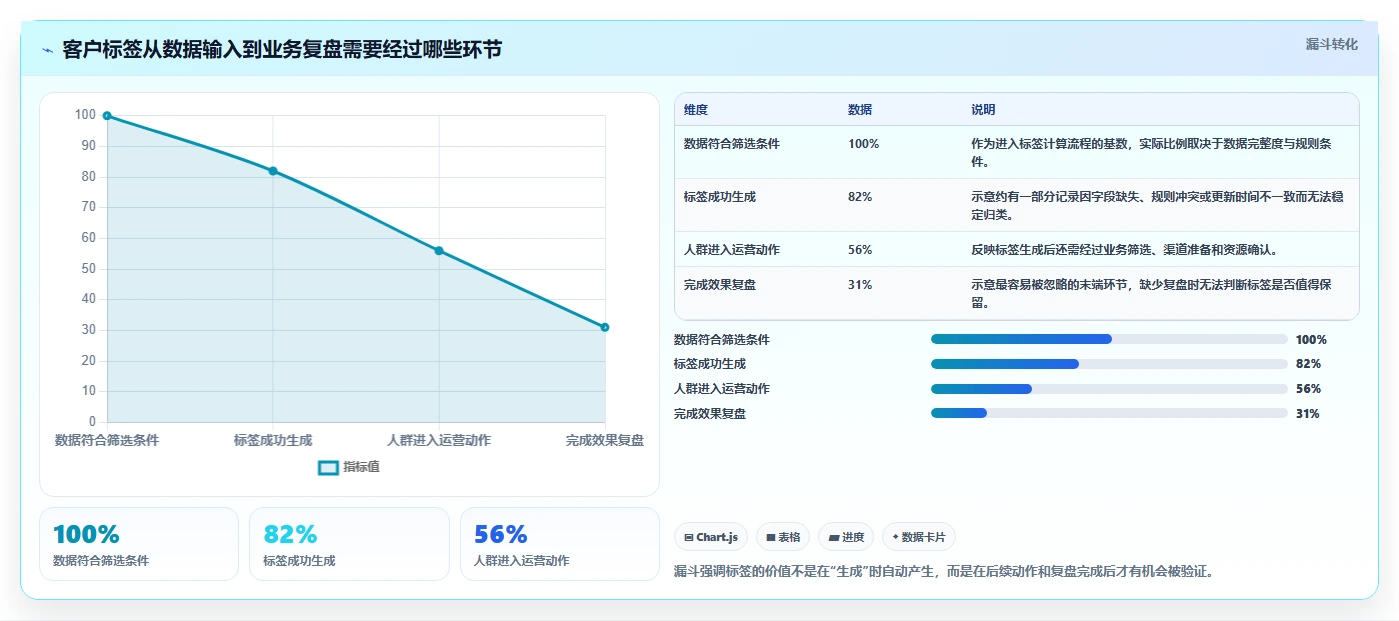Screen dimensions: 1399x621
Task: Click the 100% value in table
Action: 863,144
